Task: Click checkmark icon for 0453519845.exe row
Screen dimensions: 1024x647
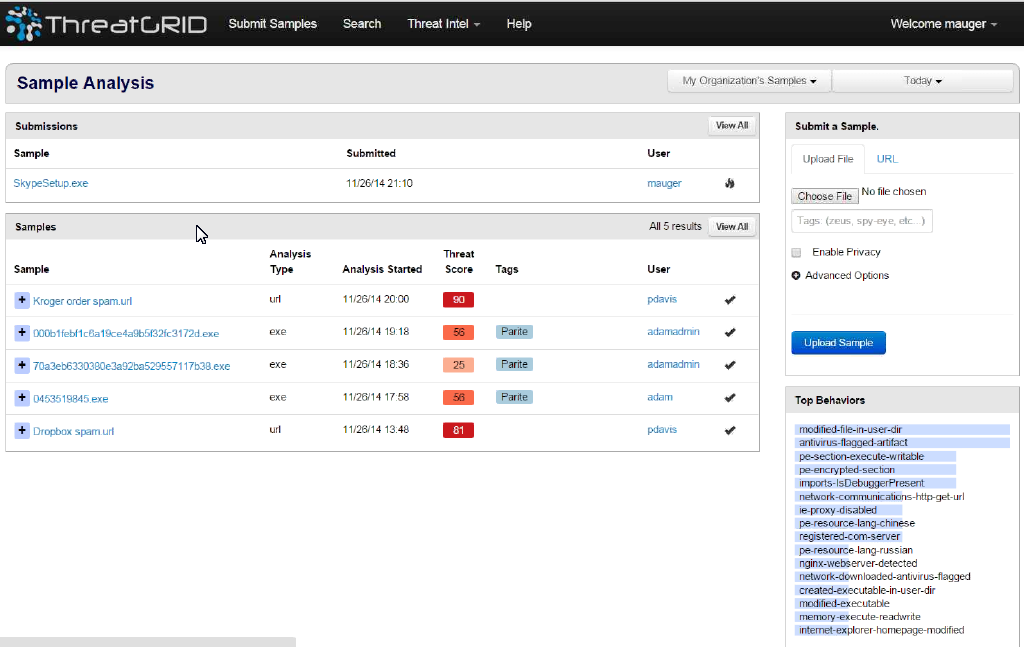Action: [x=730, y=398]
